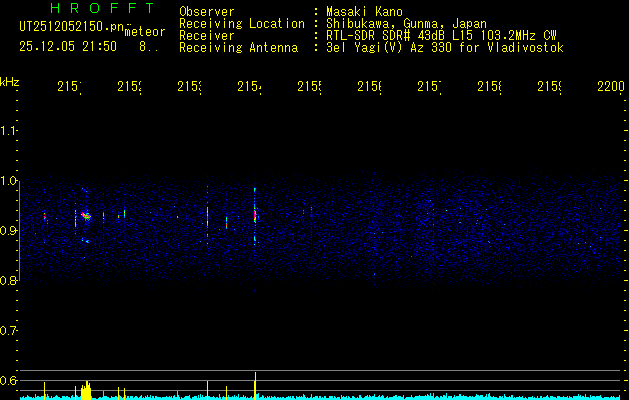Click the tall vertical meteor echo after 2153
629x400 pixels.
[x=207, y=215]
